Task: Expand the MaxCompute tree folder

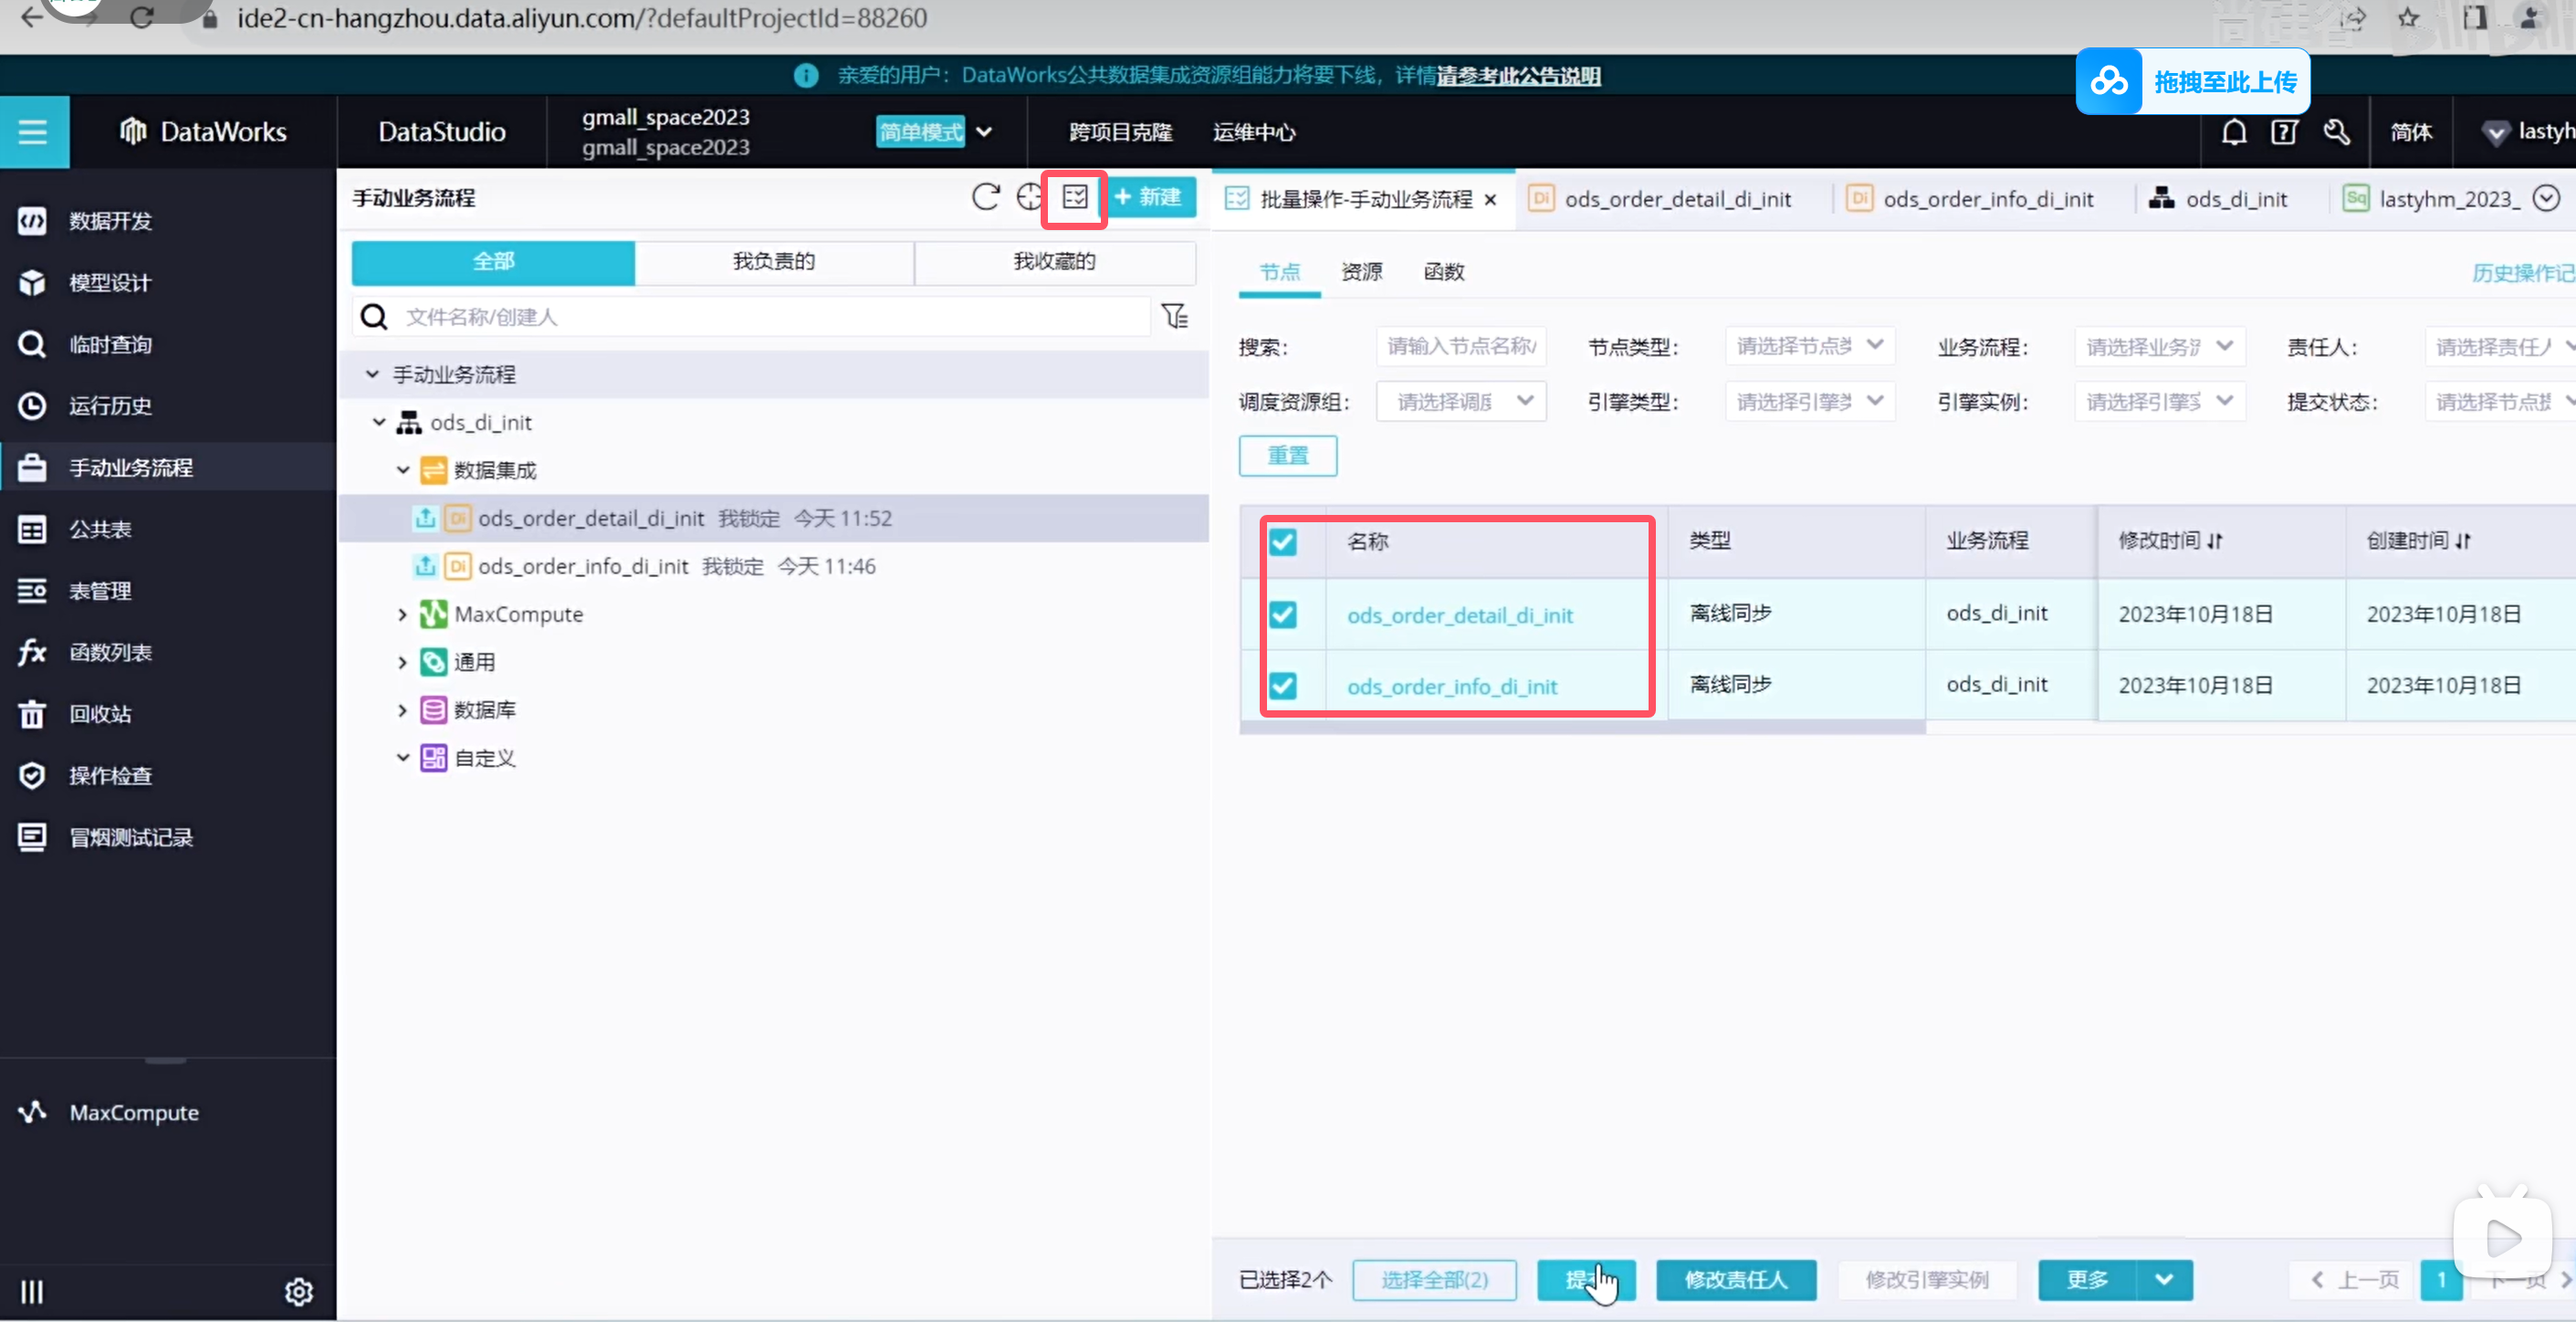Action: 403,614
